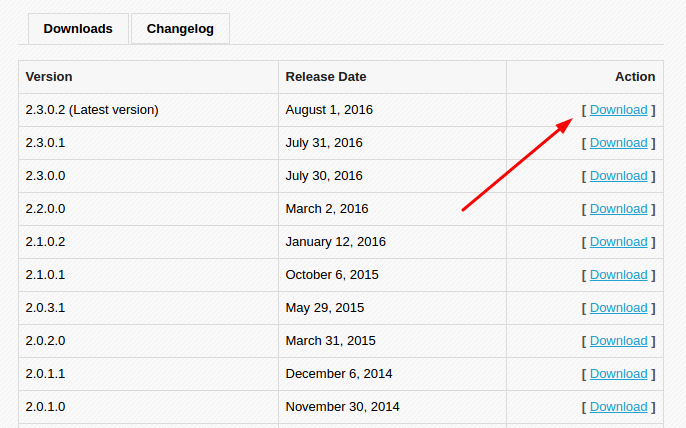Viewport: 686px width, 428px height.
Task: Select the March 2, 2016 date cell
Action: 392,209
